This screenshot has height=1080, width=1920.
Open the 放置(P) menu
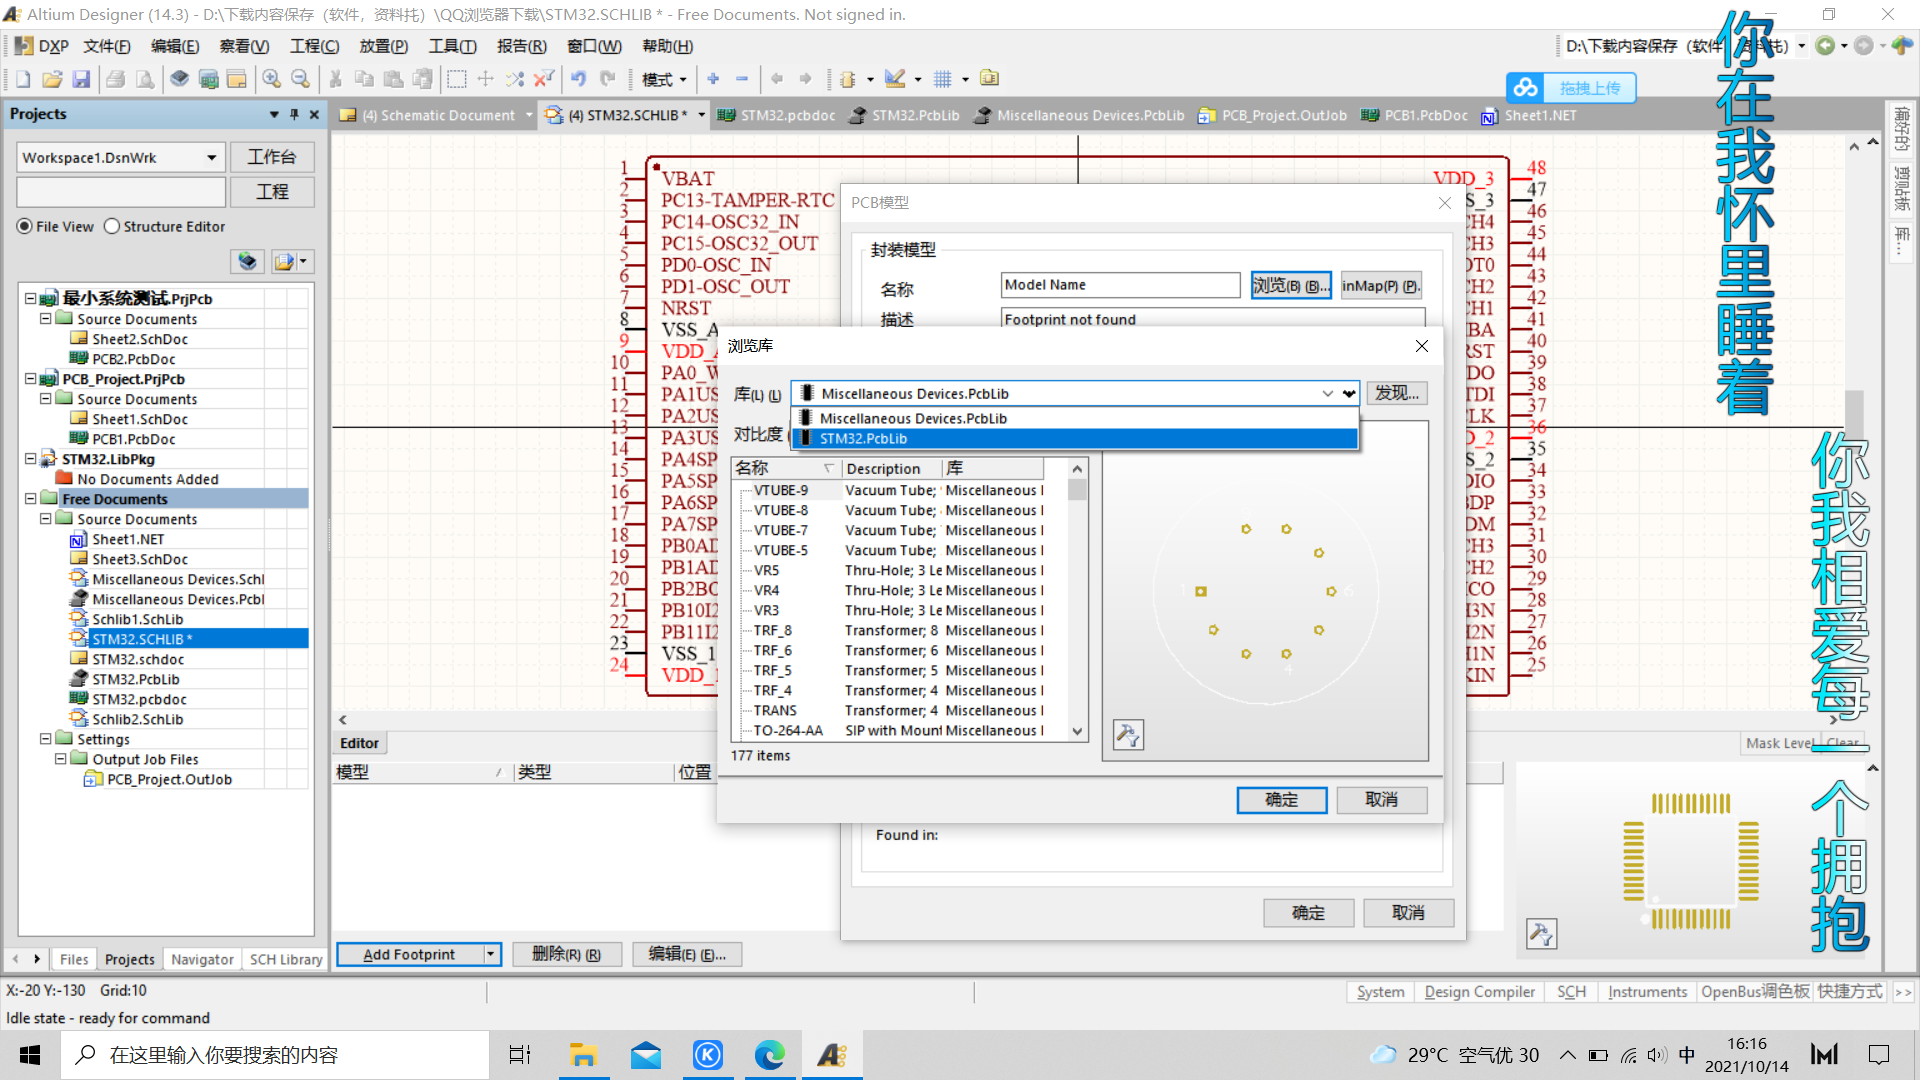(383, 46)
